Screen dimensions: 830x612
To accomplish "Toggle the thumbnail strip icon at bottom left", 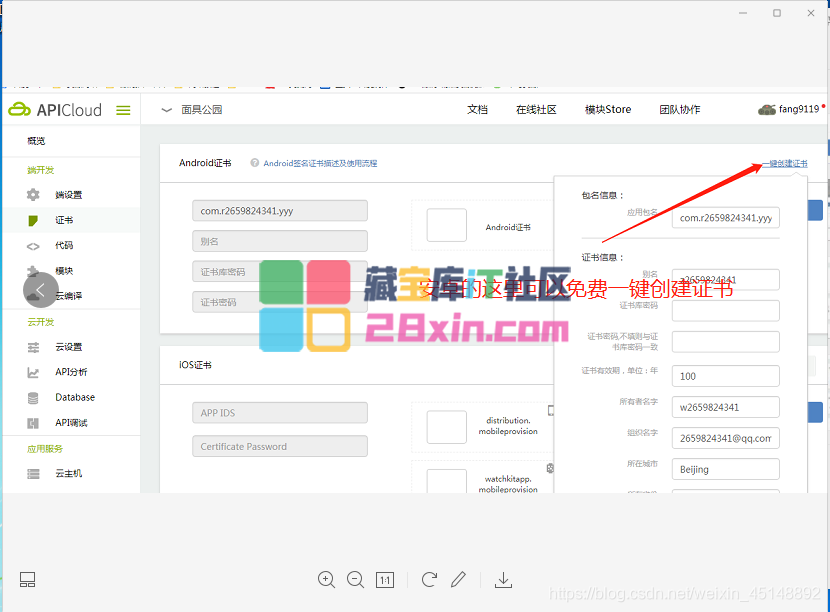I will pos(27,580).
